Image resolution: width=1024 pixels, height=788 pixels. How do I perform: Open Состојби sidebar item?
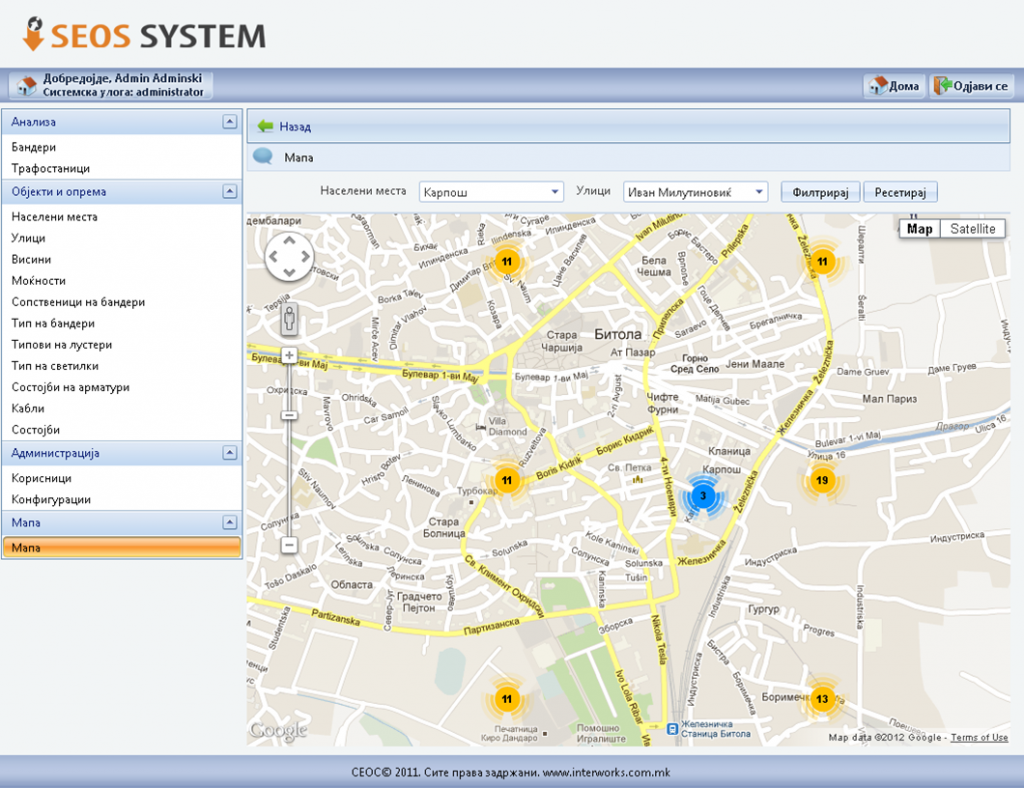tap(36, 430)
